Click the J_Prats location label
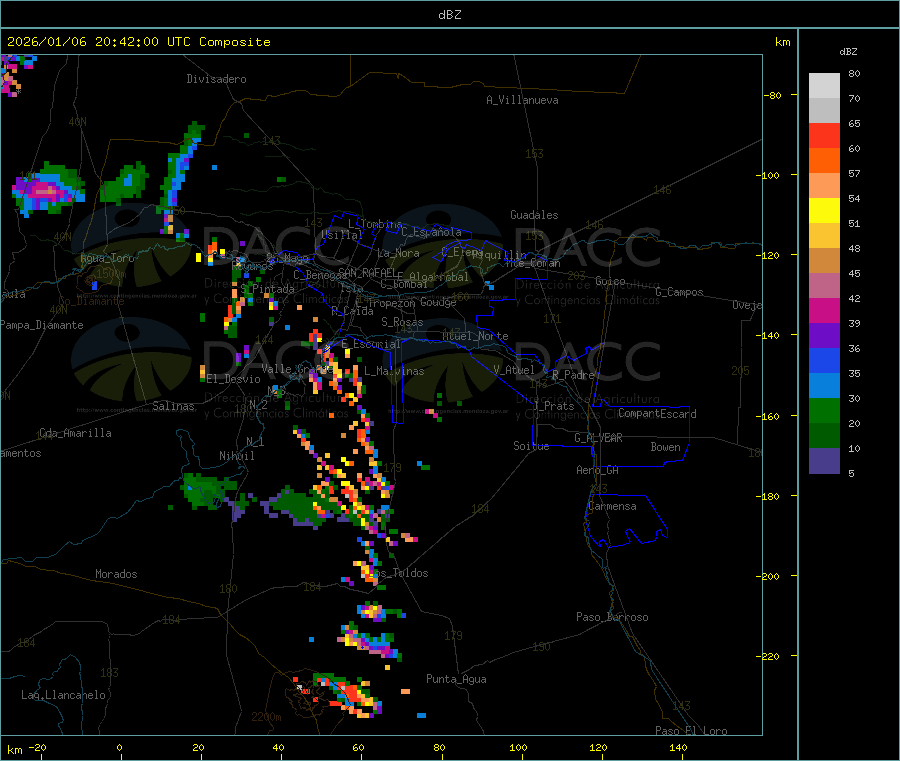The height and width of the screenshot is (761, 900). click(x=553, y=406)
